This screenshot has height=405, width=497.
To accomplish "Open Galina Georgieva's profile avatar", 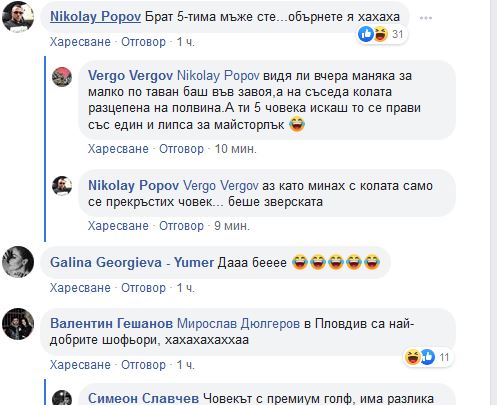I will (18, 262).
